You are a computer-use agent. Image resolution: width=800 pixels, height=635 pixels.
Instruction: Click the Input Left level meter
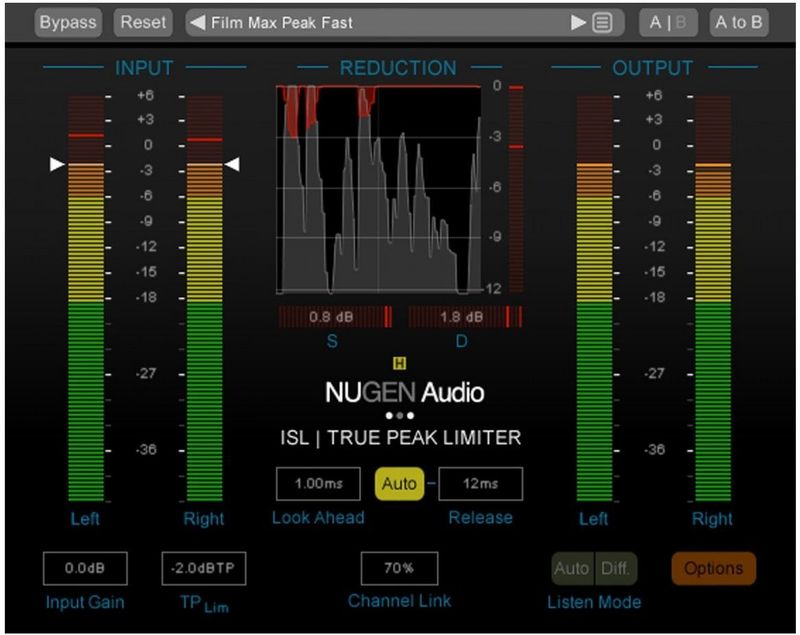coord(86,298)
